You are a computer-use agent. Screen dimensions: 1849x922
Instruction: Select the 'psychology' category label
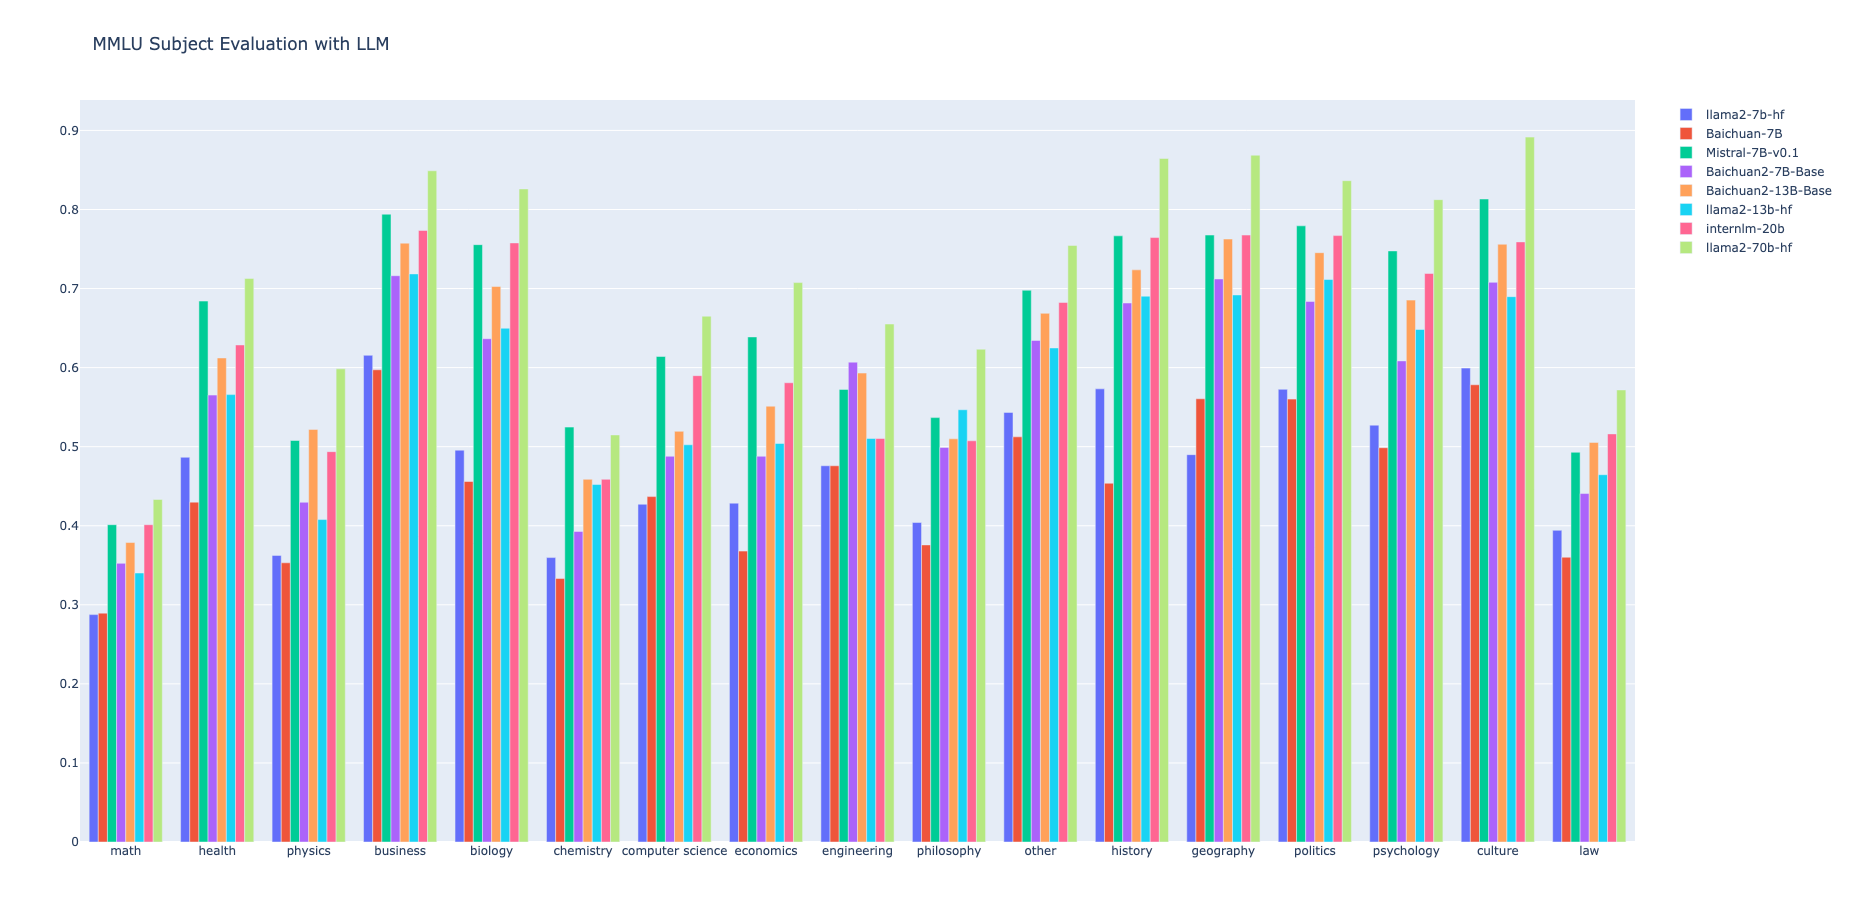tap(1406, 851)
